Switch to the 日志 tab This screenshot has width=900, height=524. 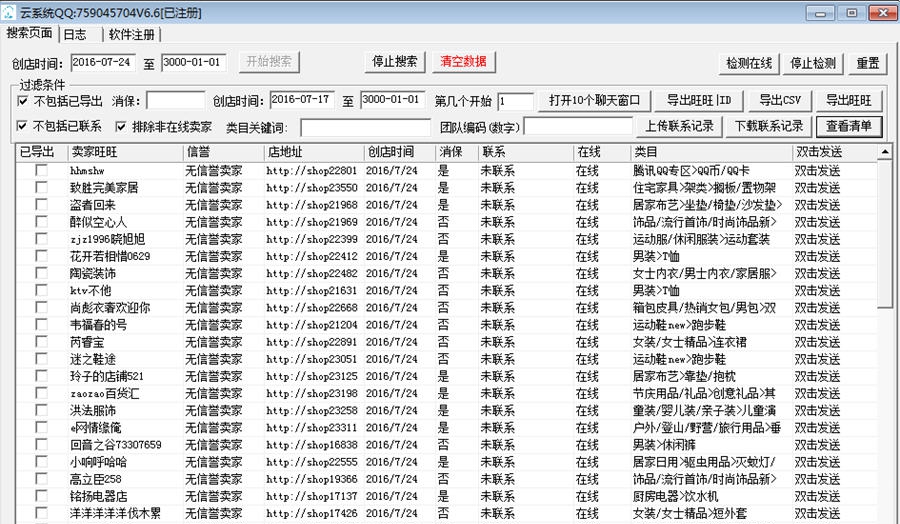(75, 34)
